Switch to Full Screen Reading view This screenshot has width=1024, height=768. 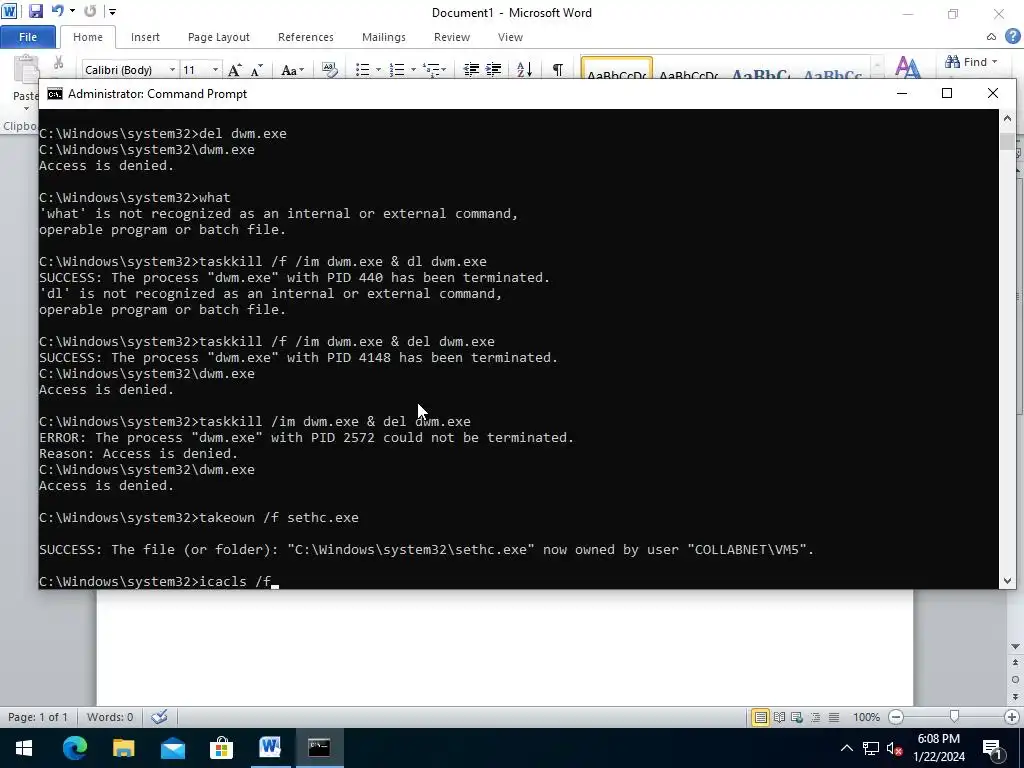click(779, 717)
